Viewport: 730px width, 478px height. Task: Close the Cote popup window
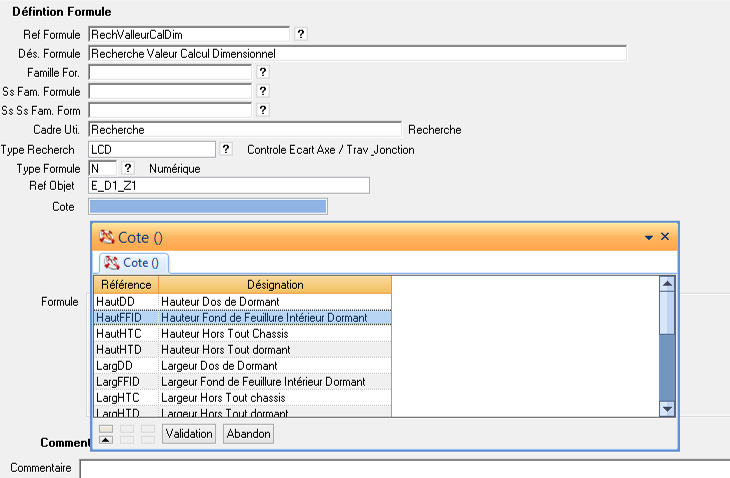coord(665,237)
